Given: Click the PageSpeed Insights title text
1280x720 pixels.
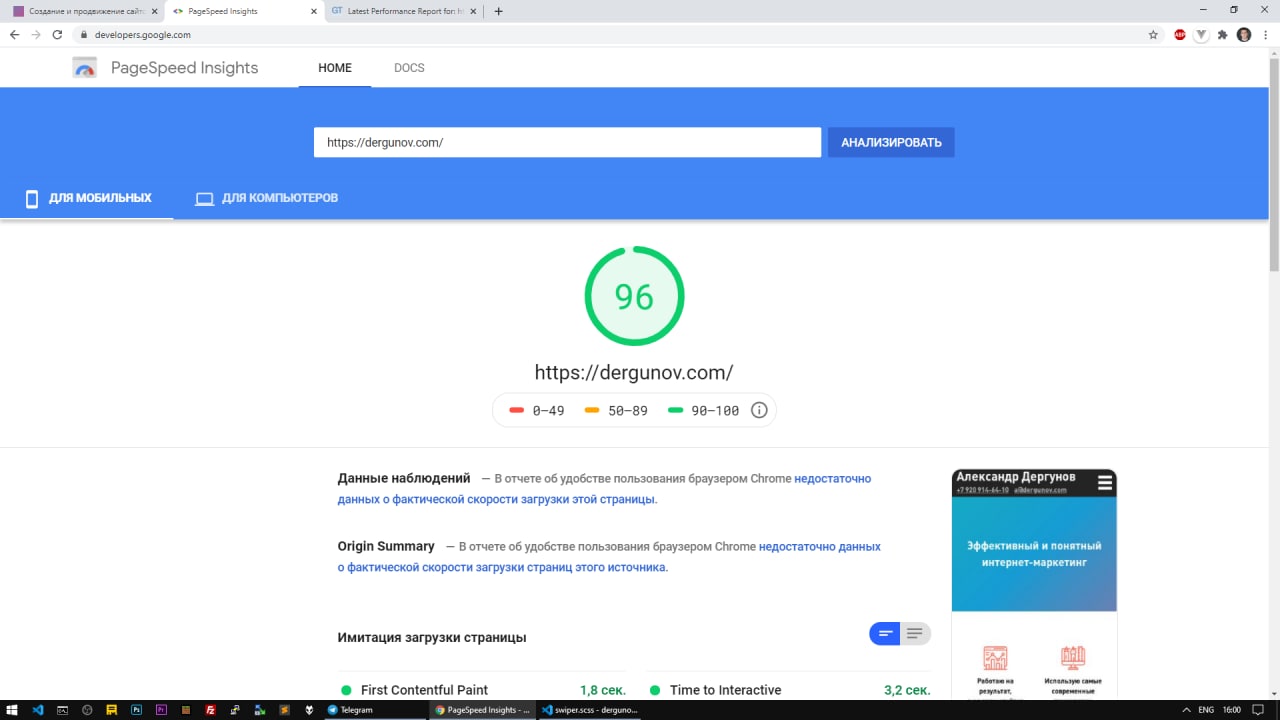Looking at the screenshot, I should (184, 68).
